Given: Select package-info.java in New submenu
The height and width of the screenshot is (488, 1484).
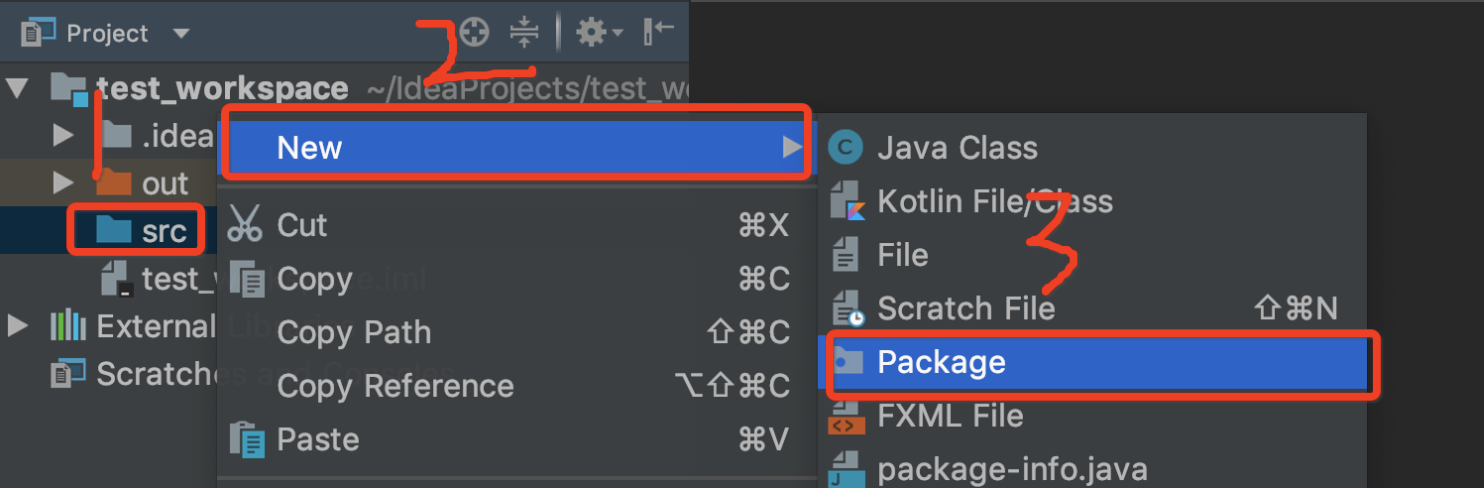Looking at the screenshot, I should [x=1012, y=469].
